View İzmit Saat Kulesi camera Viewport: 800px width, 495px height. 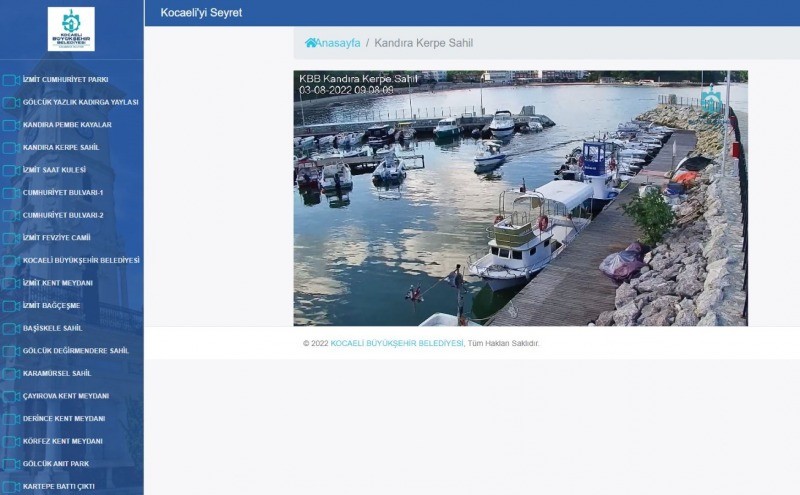pyautogui.click(x=54, y=170)
